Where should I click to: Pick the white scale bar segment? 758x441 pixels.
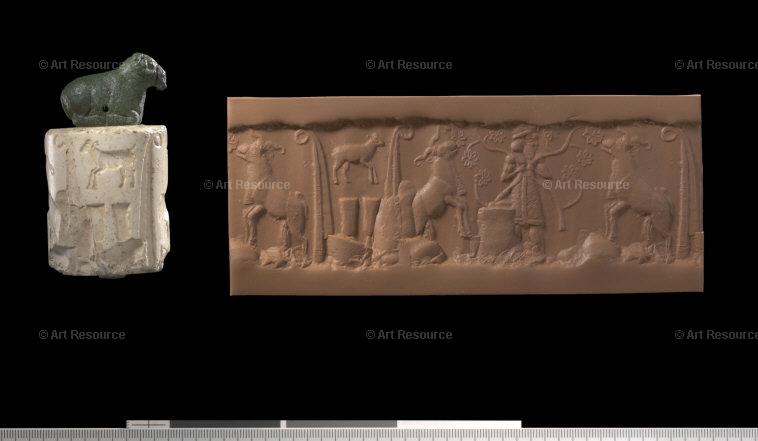pos(459,424)
